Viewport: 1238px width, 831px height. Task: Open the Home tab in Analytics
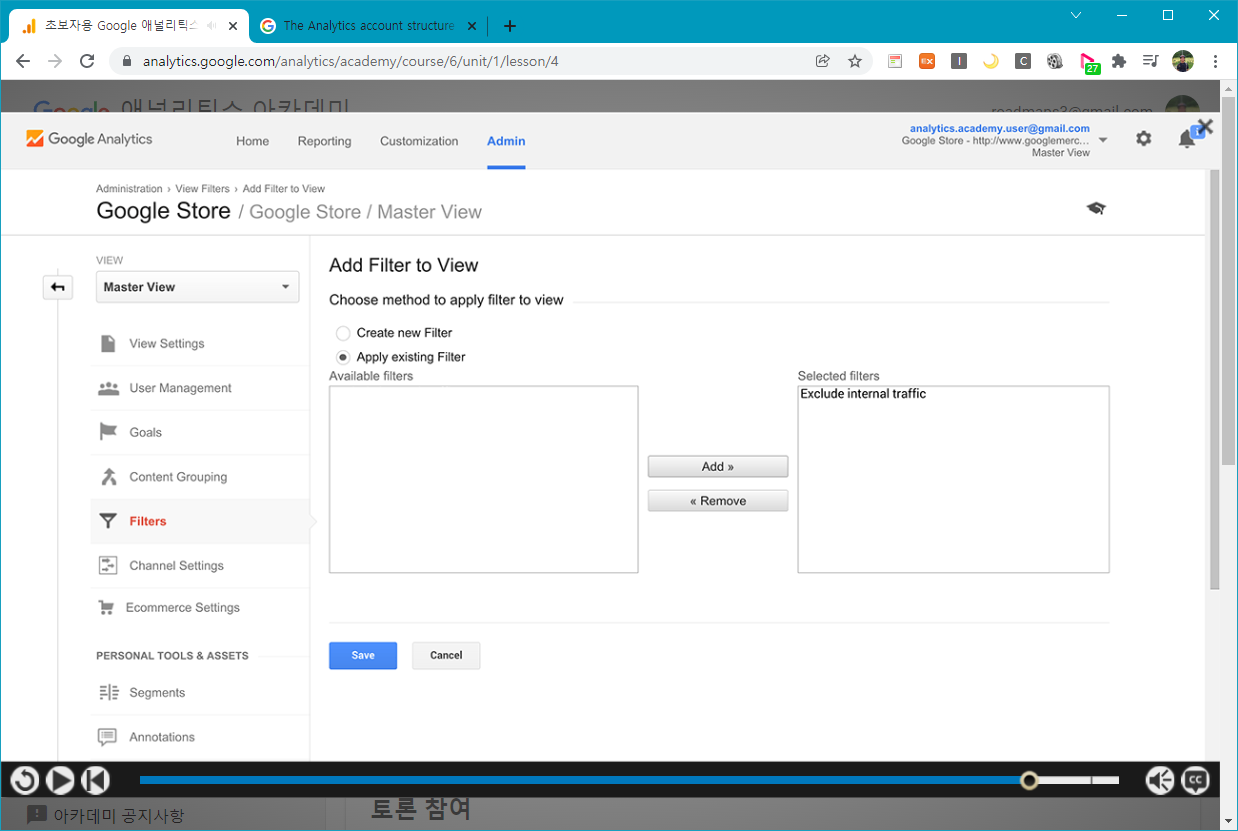click(252, 141)
